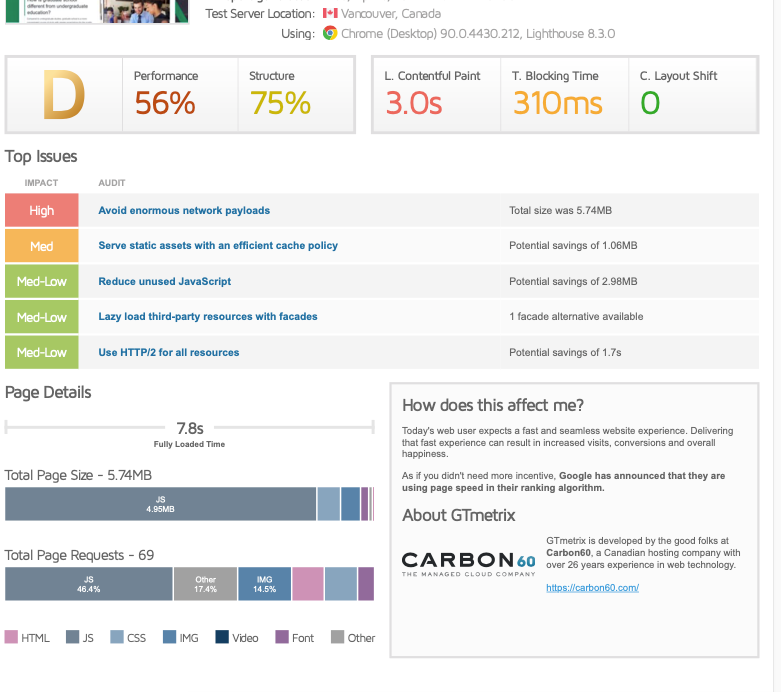The width and height of the screenshot is (781, 692).
Task: Click the IMG 14.5% requests bar segment
Action: pyautogui.click(x=264, y=584)
